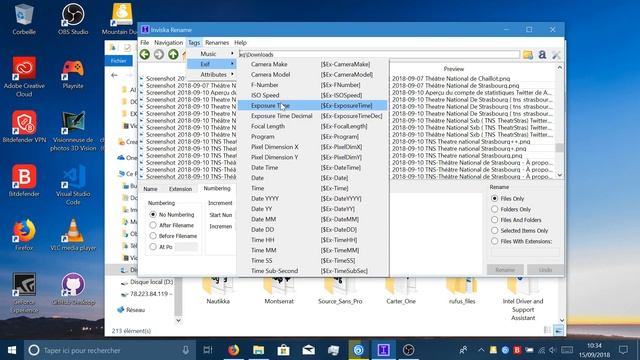Choose Camera Make Exif tag
The height and width of the screenshot is (360, 640).
[x=312, y=64]
